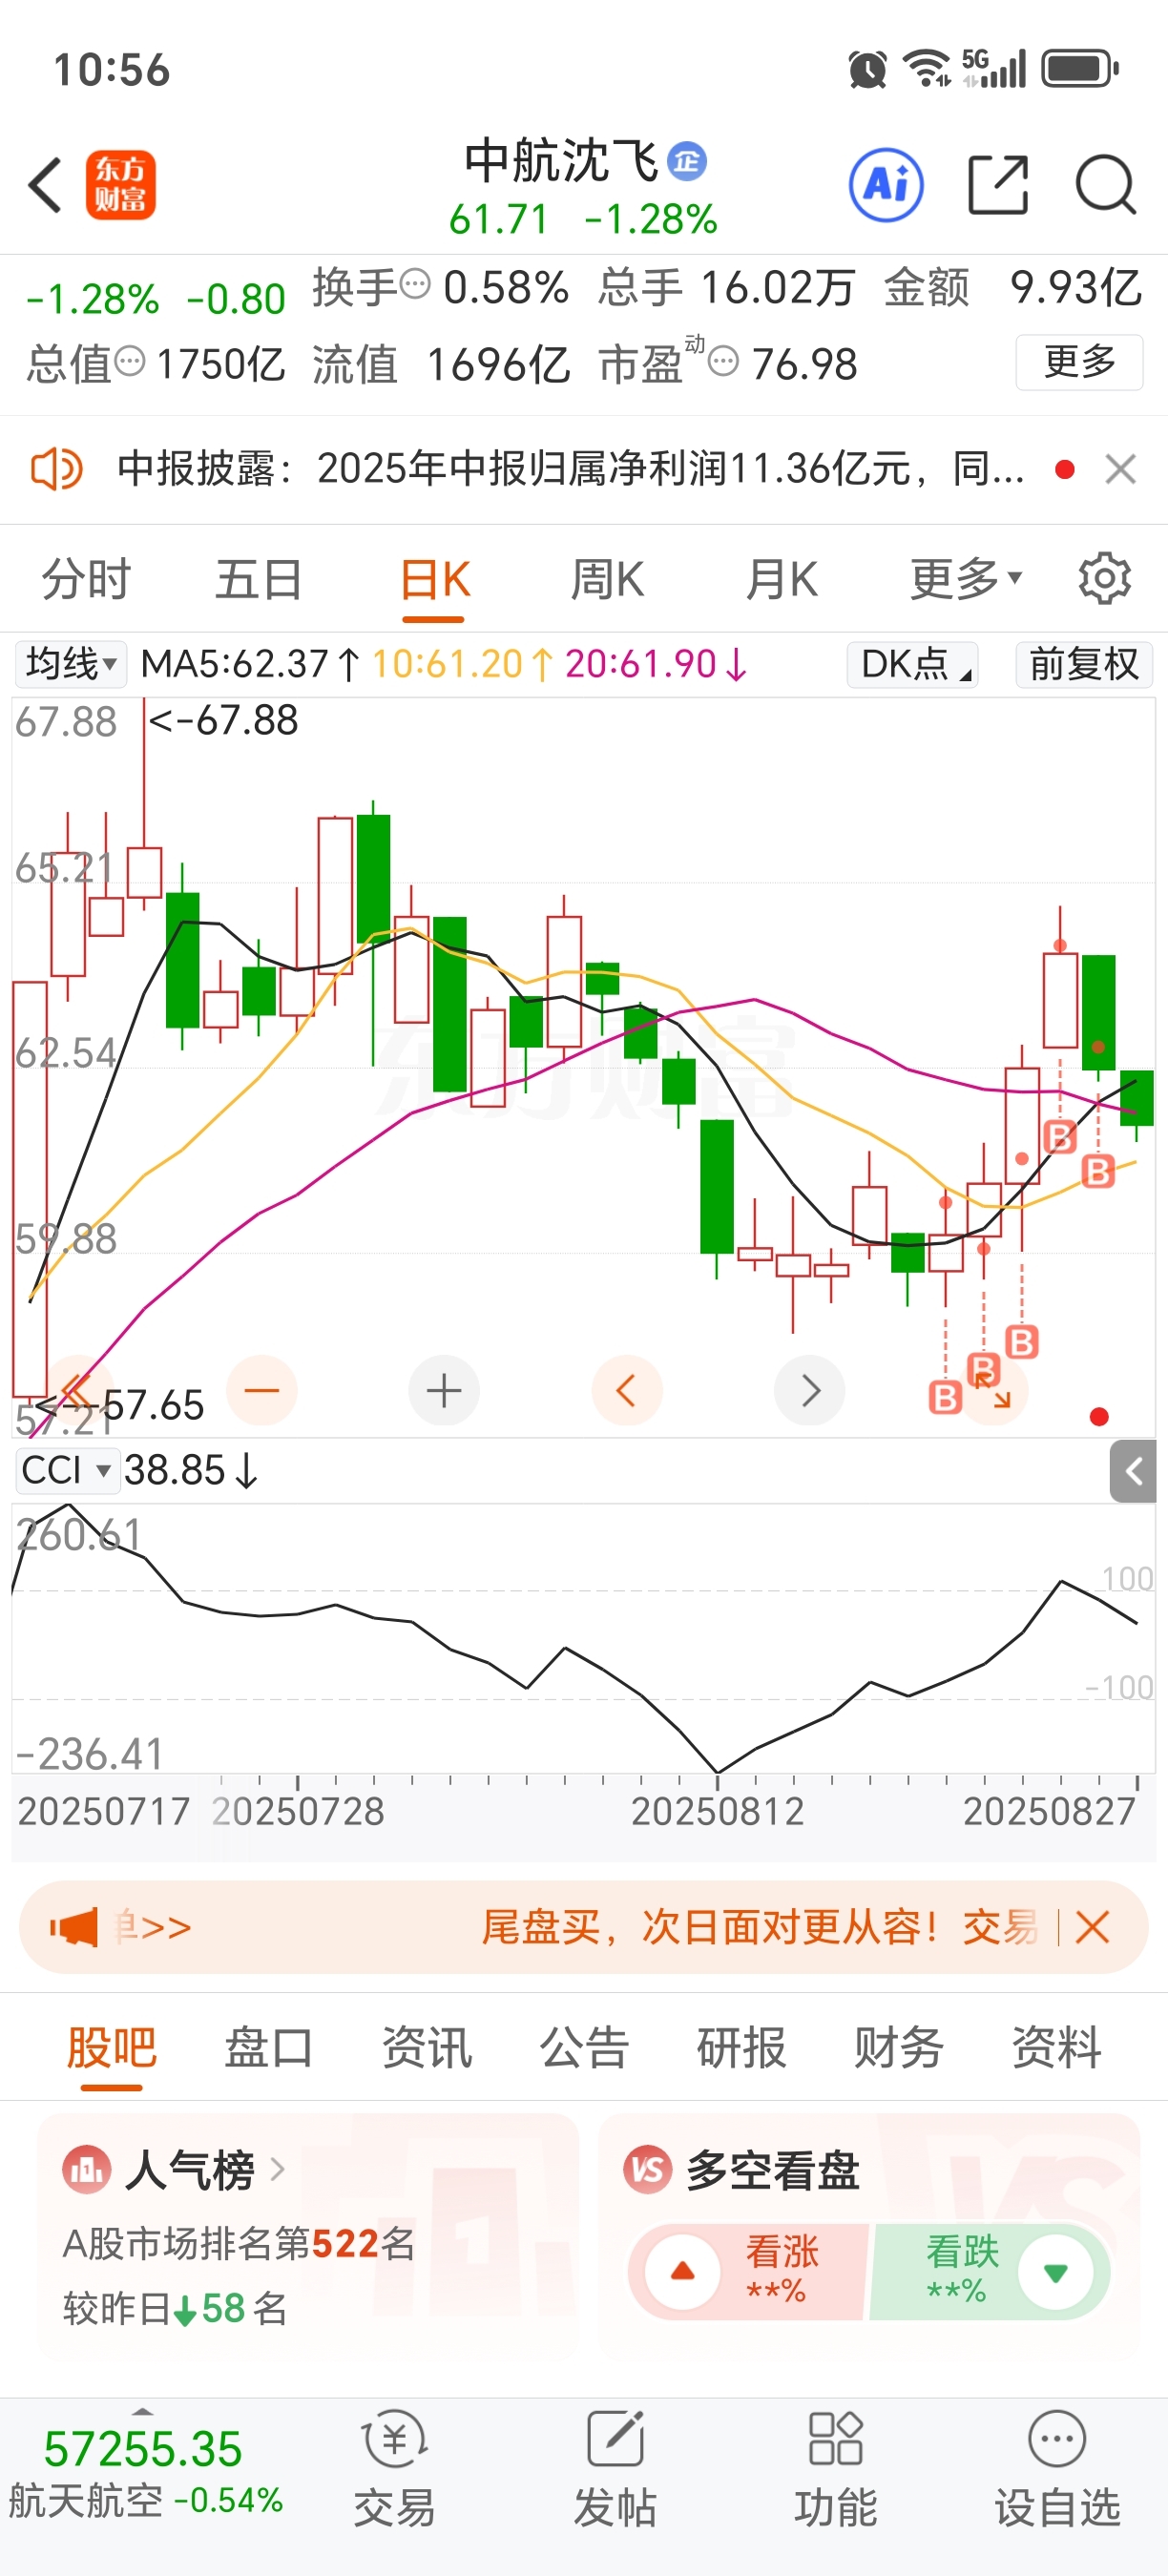Open the Ai assistant icon
The width and height of the screenshot is (1168, 2576).
click(x=886, y=185)
